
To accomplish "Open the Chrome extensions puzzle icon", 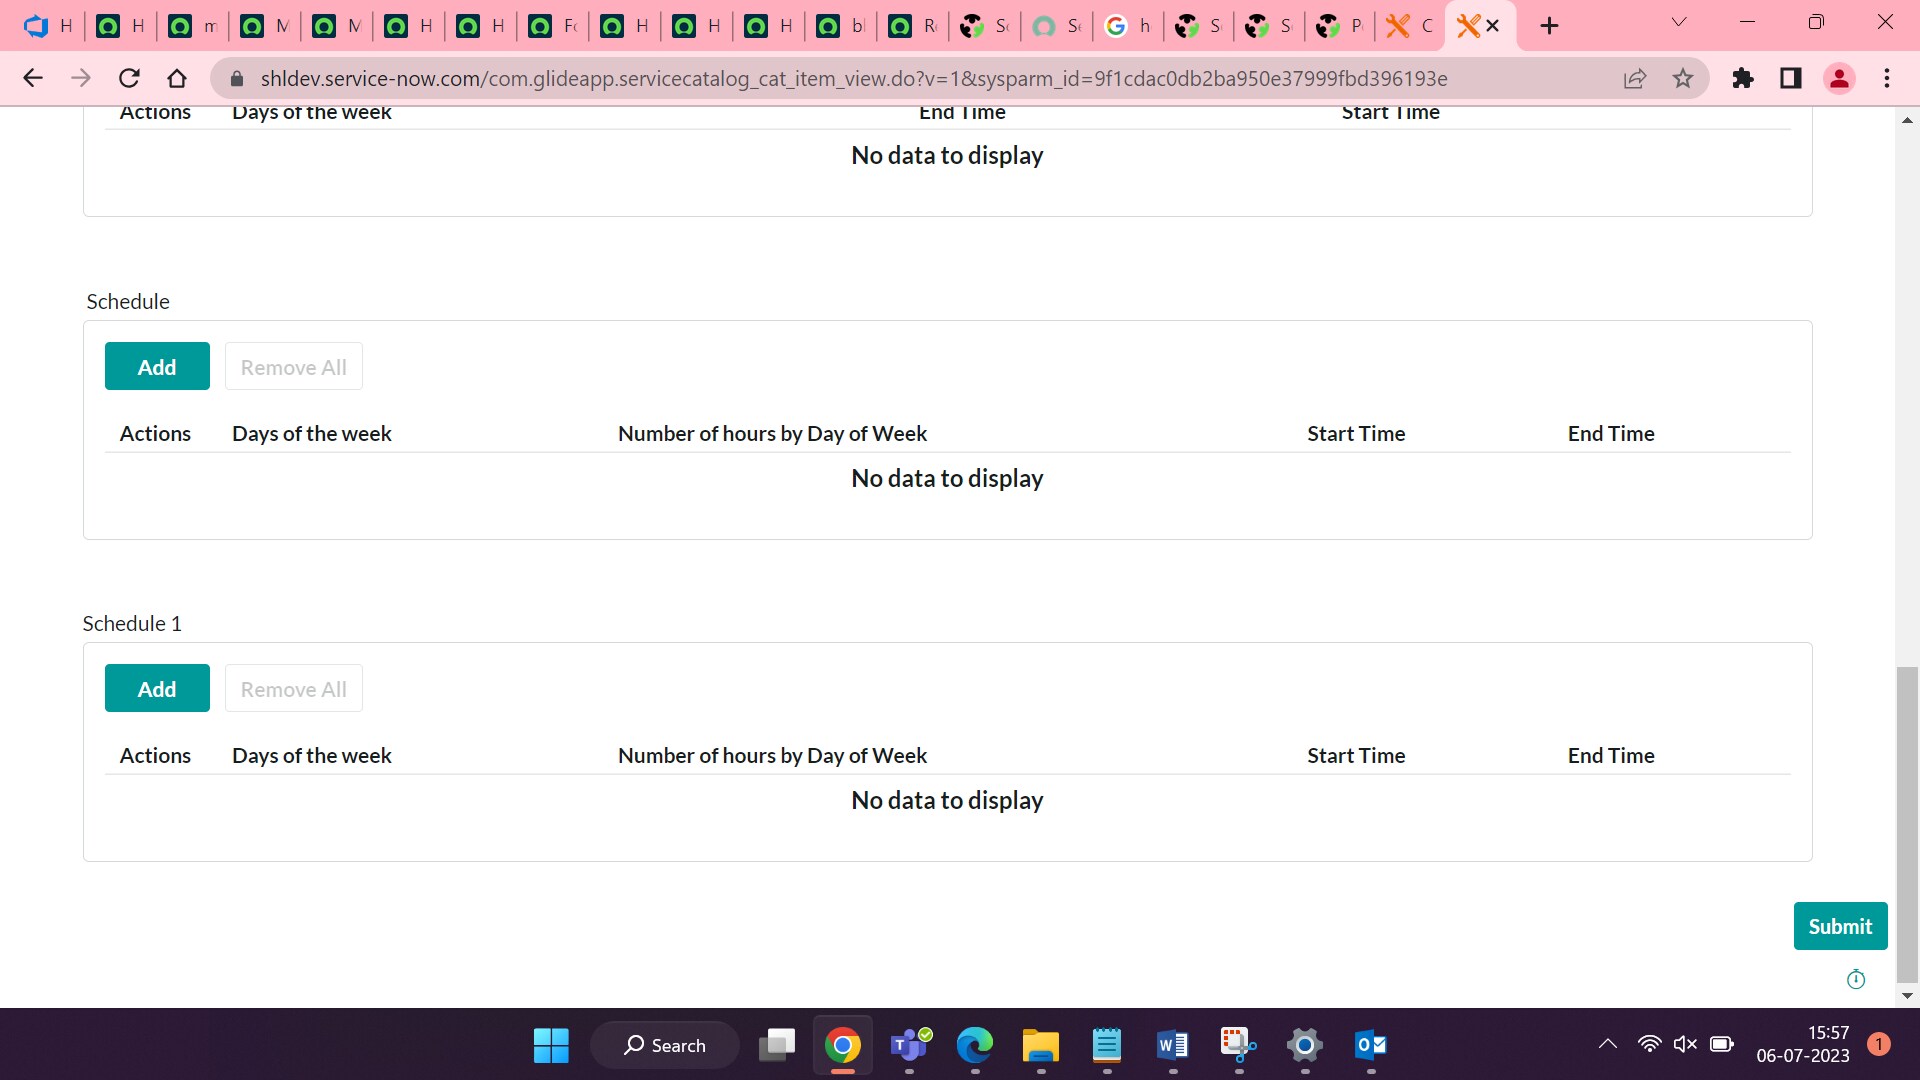I will point(1743,78).
